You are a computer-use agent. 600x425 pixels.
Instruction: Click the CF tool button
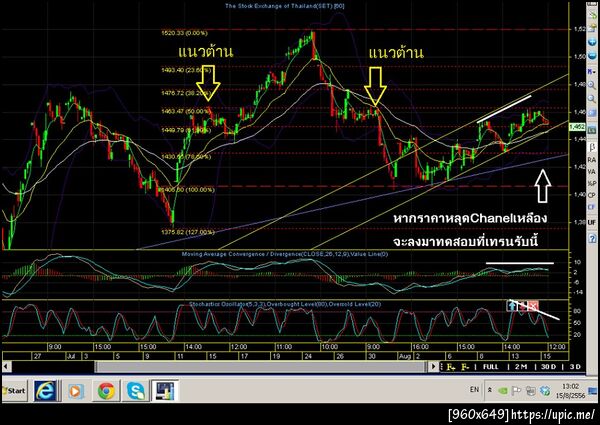click(x=592, y=207)
